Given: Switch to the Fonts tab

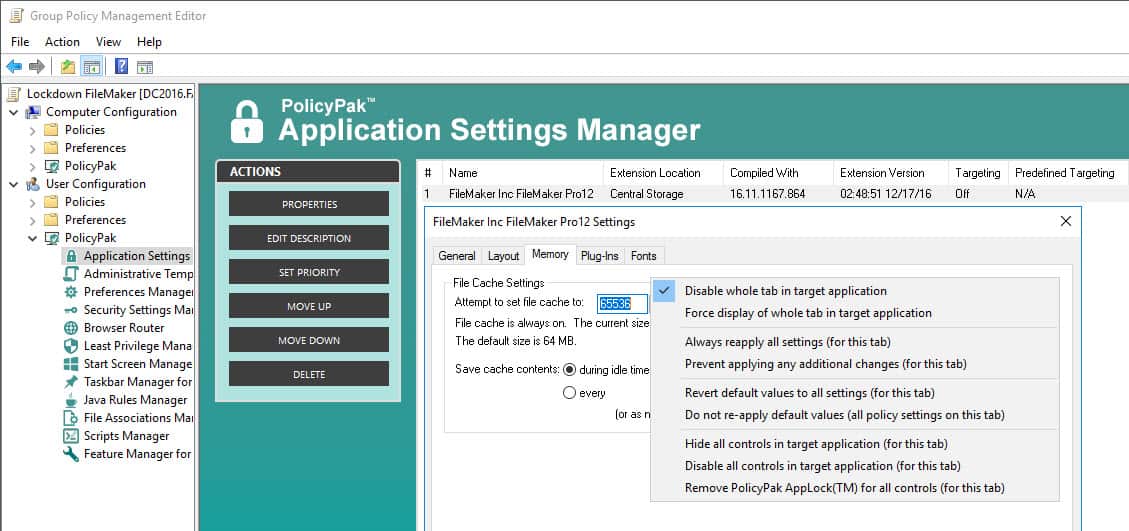Looking at the screenshot, I should click(x=644, y=256).
